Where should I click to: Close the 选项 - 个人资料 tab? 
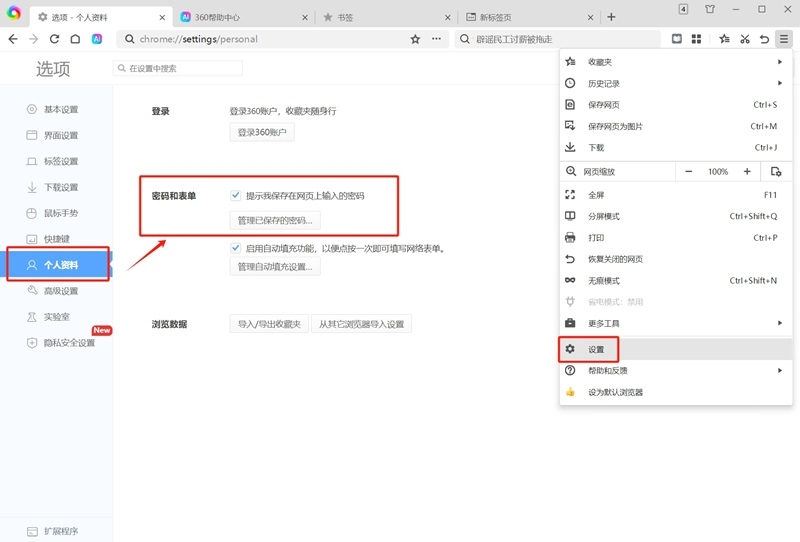[162, 17]
